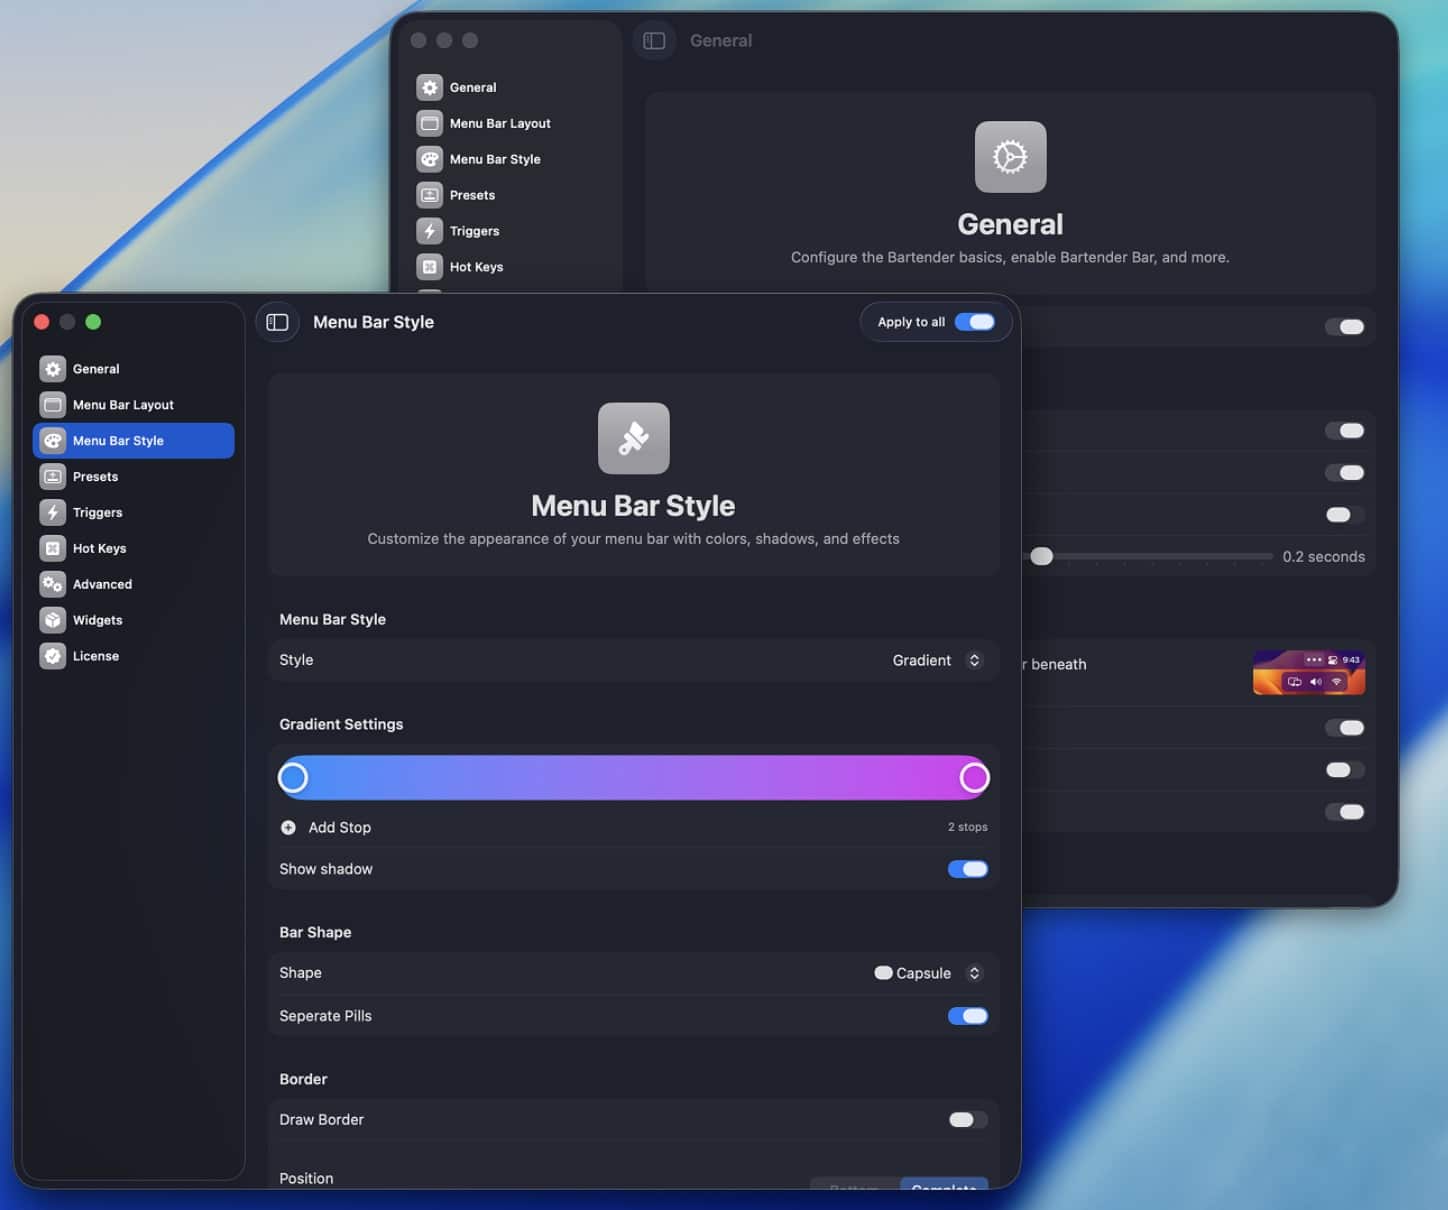The height and width of the screenshot is (1210, 1448).
Task: Open Presets in the front window sidebar
Action: tap(134, 477)
